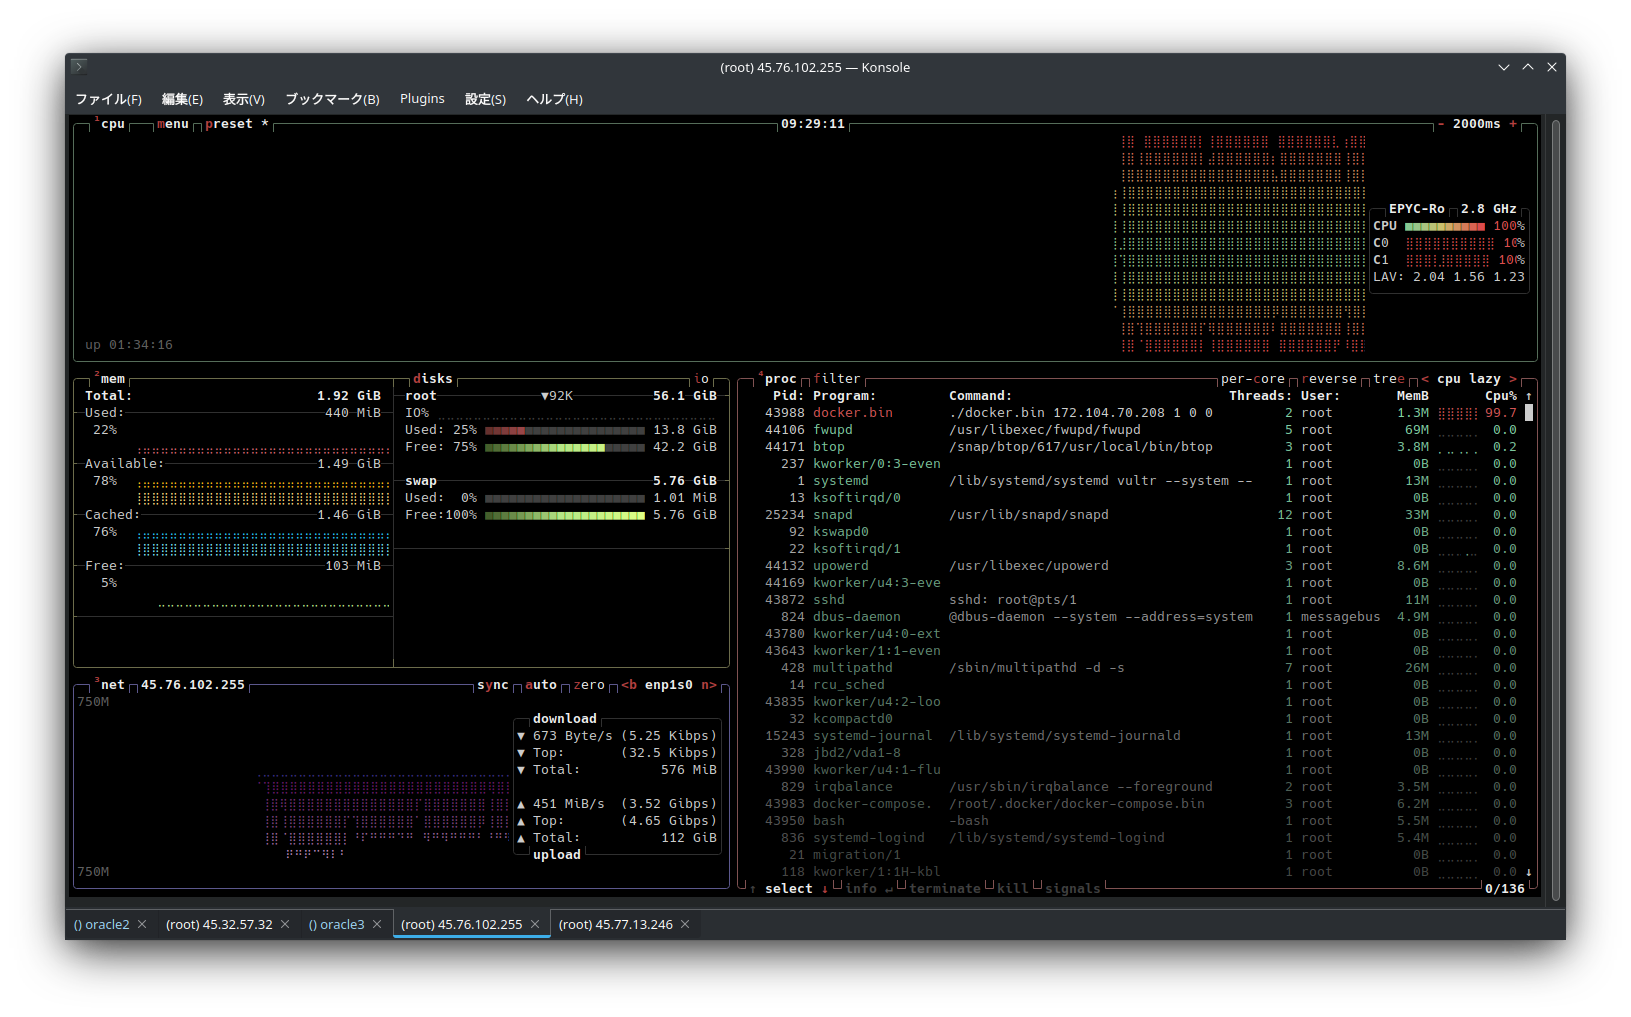Click the X on the 45.77.13.246 tab
The height and width of the screenshot is (1017, 1631).
click(x=685, y=924)
